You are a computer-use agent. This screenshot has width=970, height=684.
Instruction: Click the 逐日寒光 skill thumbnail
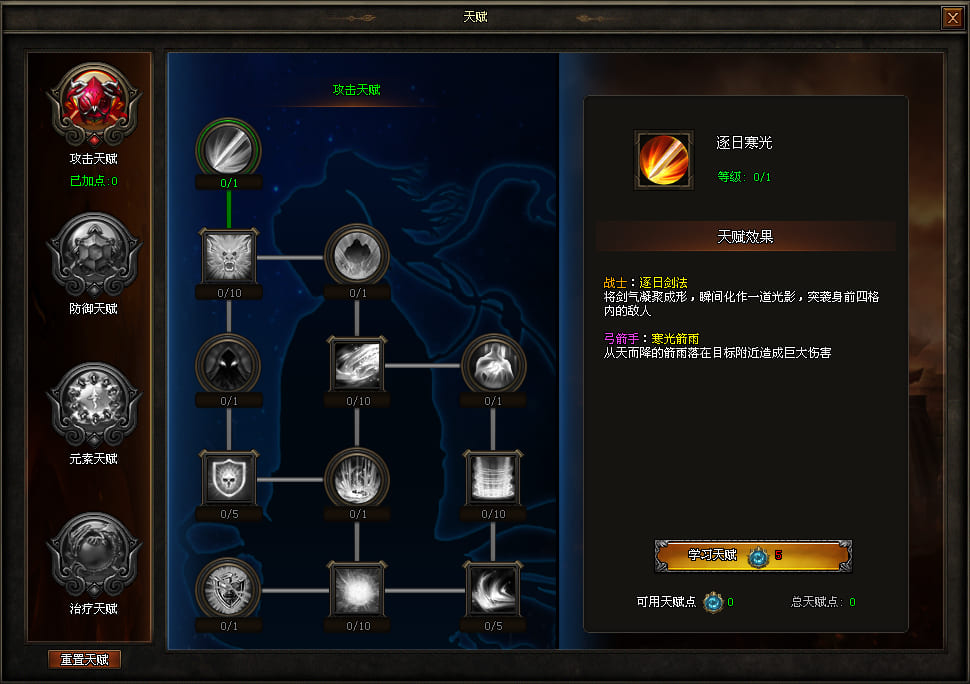(x=664, y=160)
